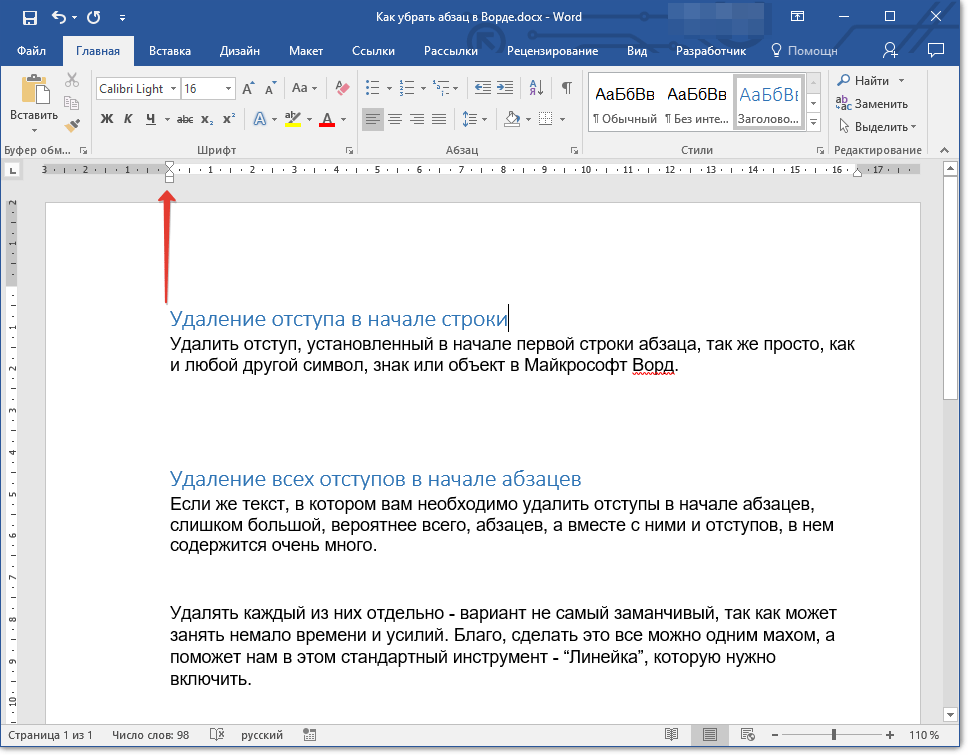Clear all formatting with the eraser icon
The height and width of the screenshot is (755, 968).
[343, 88]
